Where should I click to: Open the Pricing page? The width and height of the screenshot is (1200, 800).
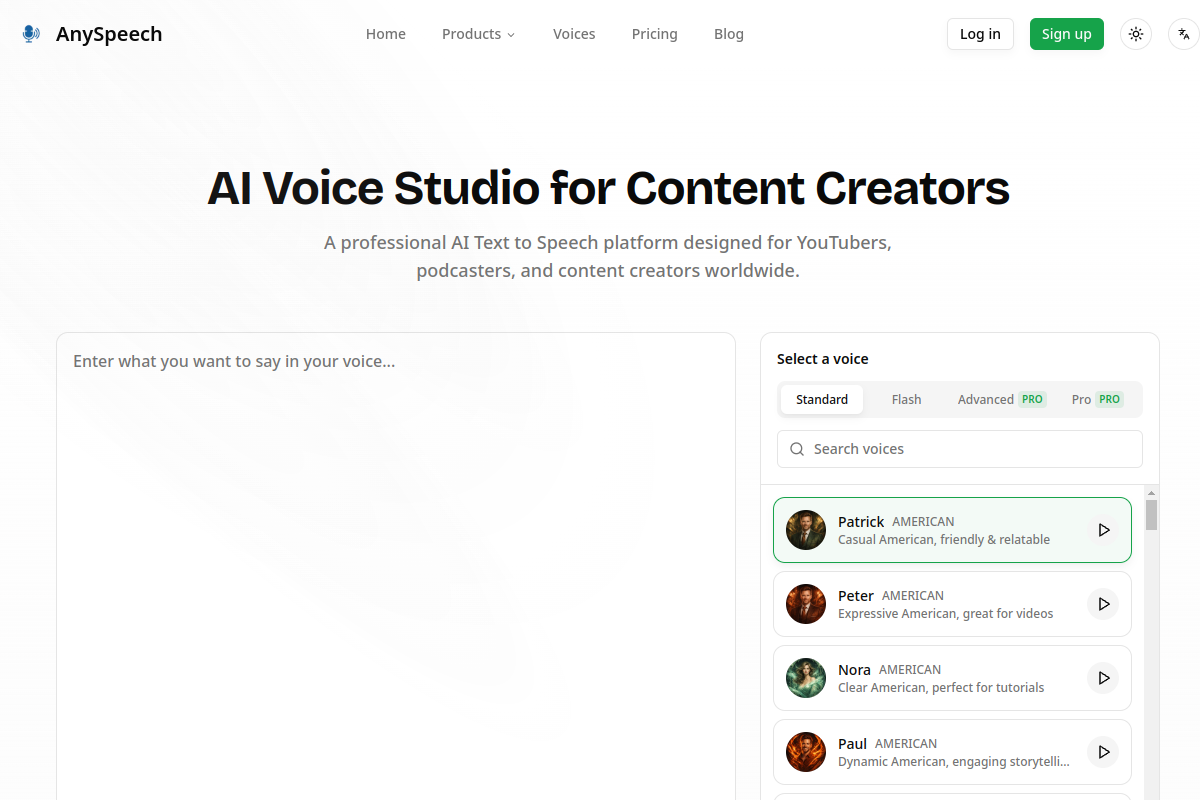point(655,34)
